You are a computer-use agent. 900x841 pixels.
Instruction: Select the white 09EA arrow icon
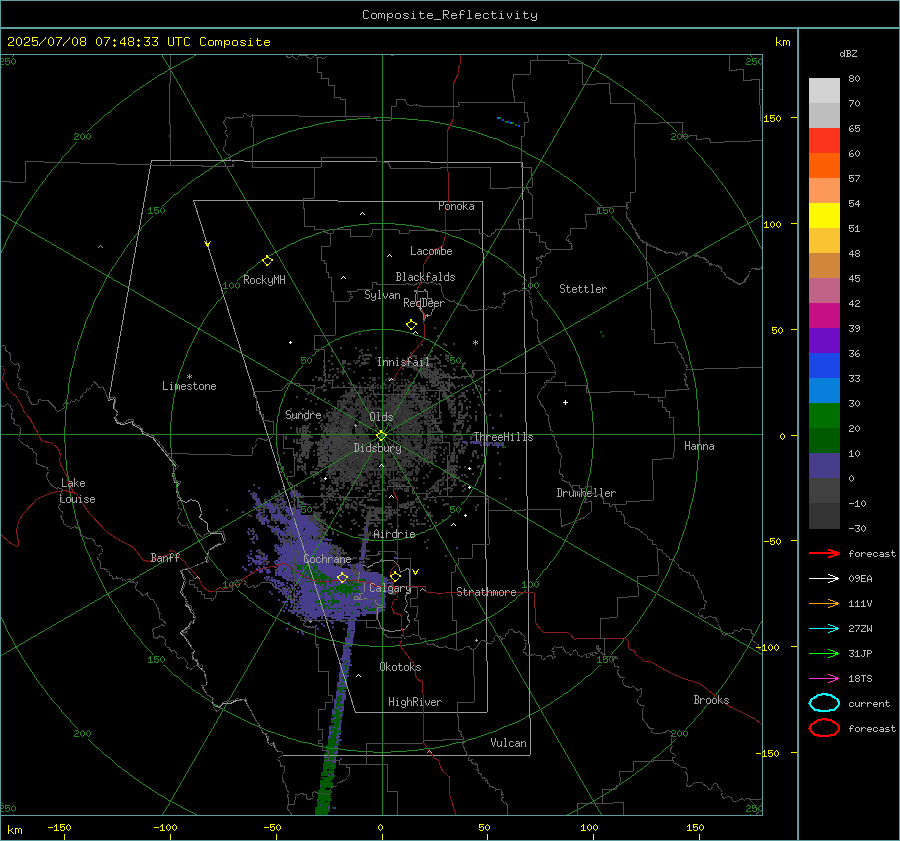coord(824,579)
